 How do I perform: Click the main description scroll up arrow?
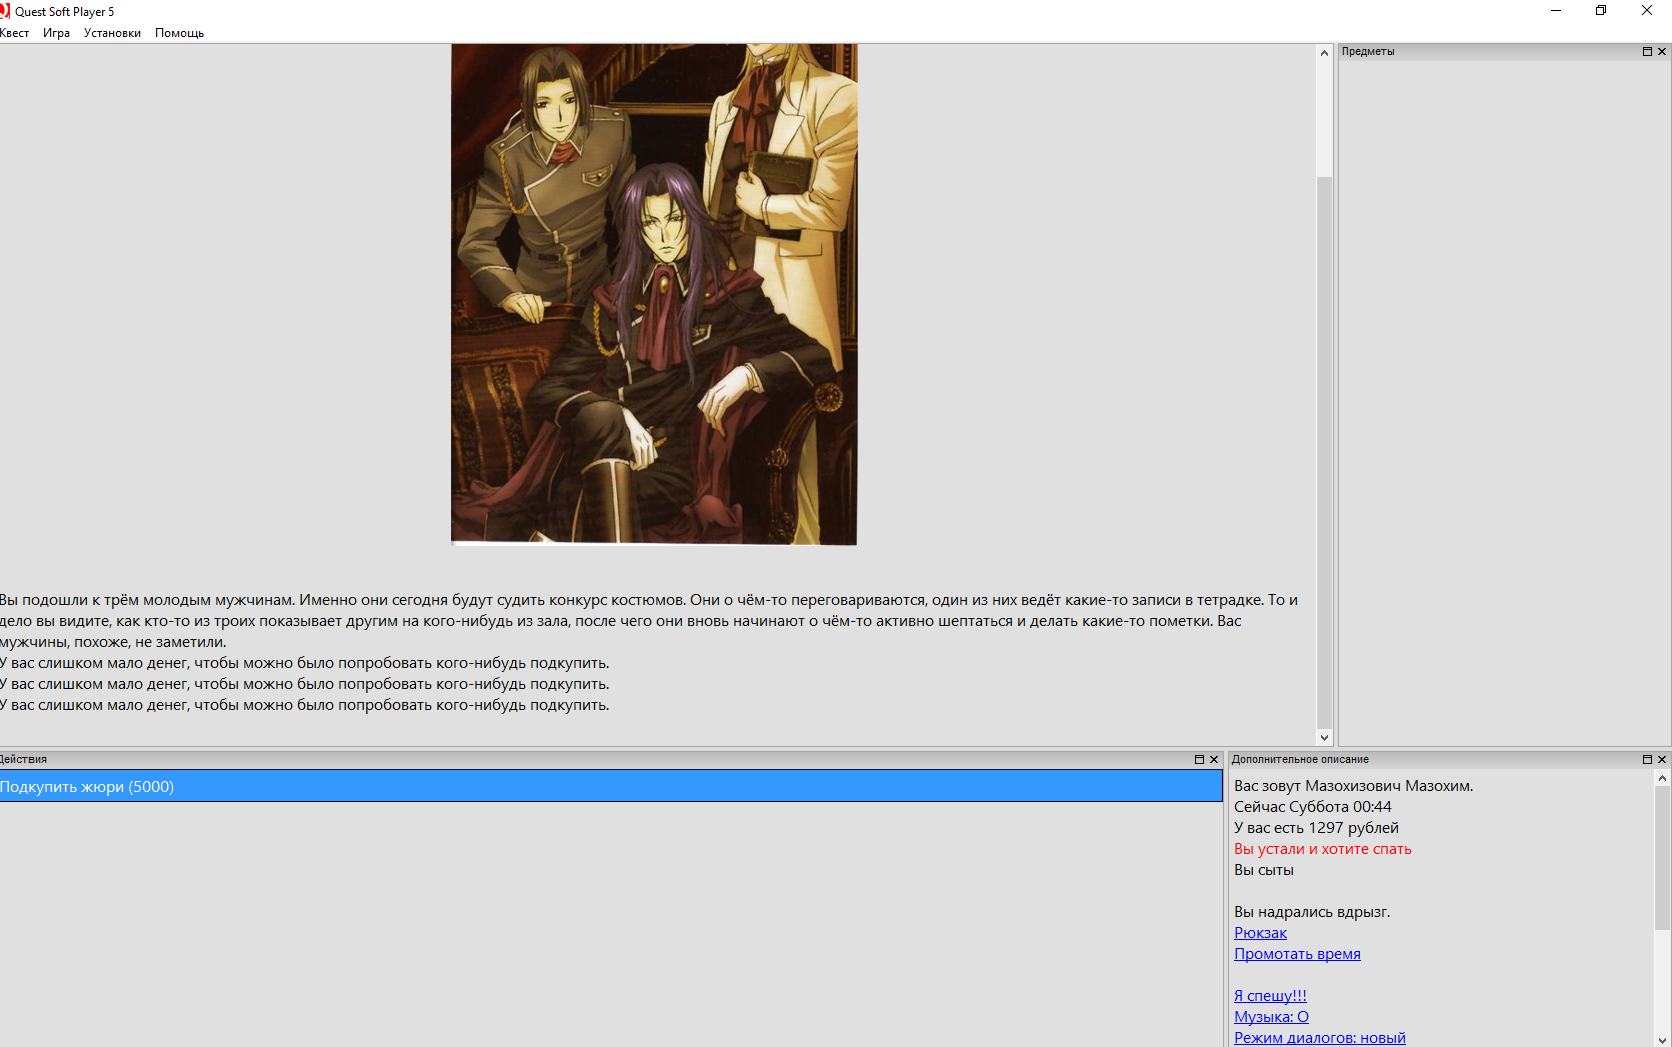tap(1324, 53)
